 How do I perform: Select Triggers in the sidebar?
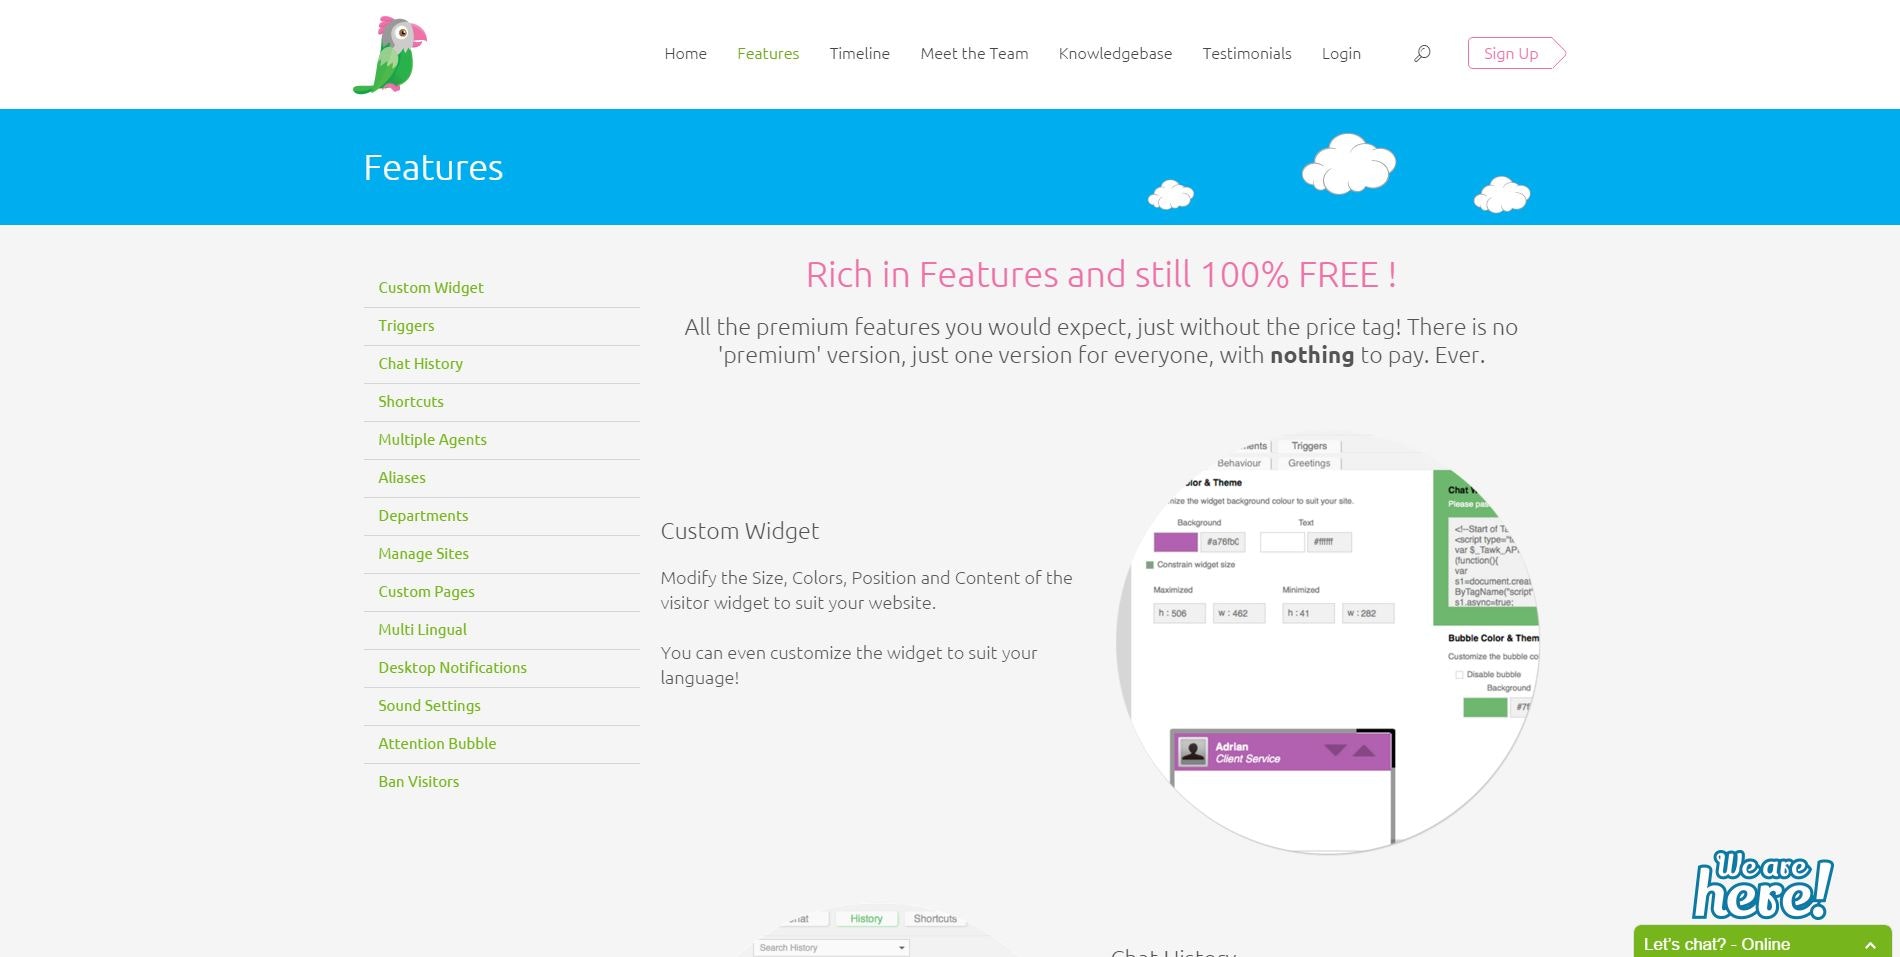click(406, 325)
